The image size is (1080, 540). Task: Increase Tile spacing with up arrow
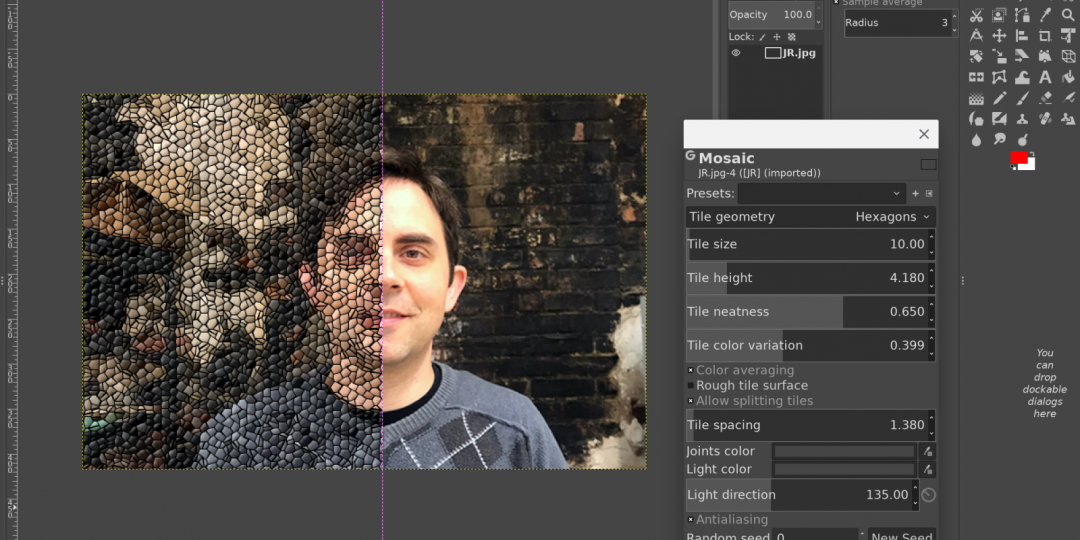931,417
